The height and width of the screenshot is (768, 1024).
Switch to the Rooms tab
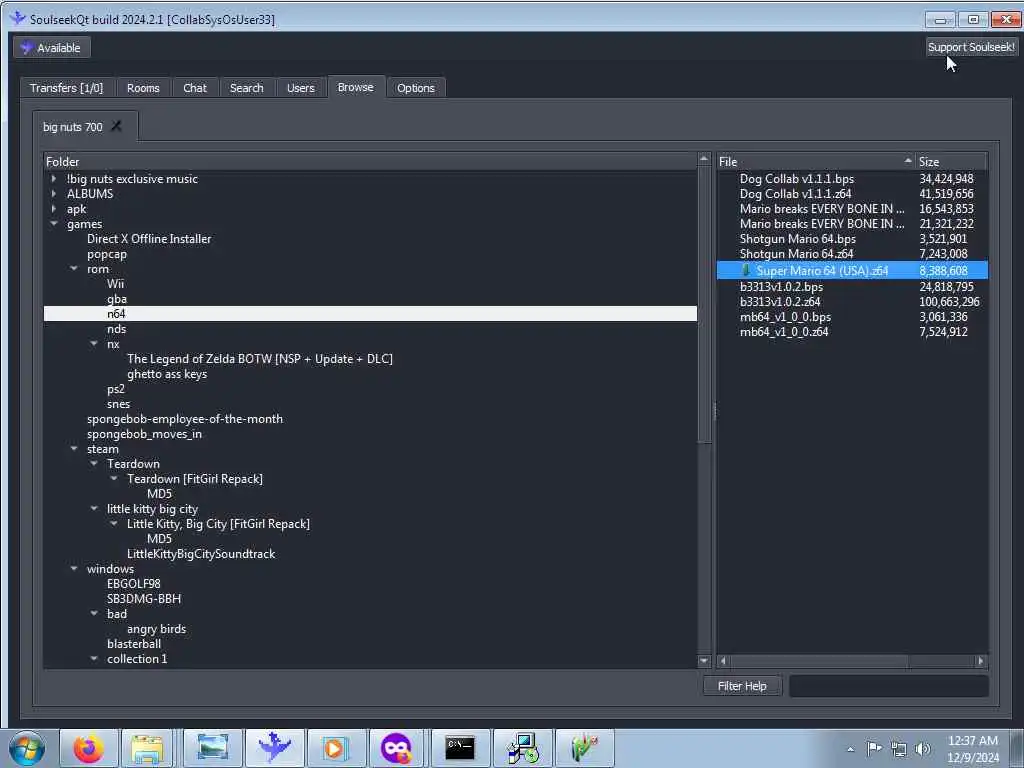[143, 88]
